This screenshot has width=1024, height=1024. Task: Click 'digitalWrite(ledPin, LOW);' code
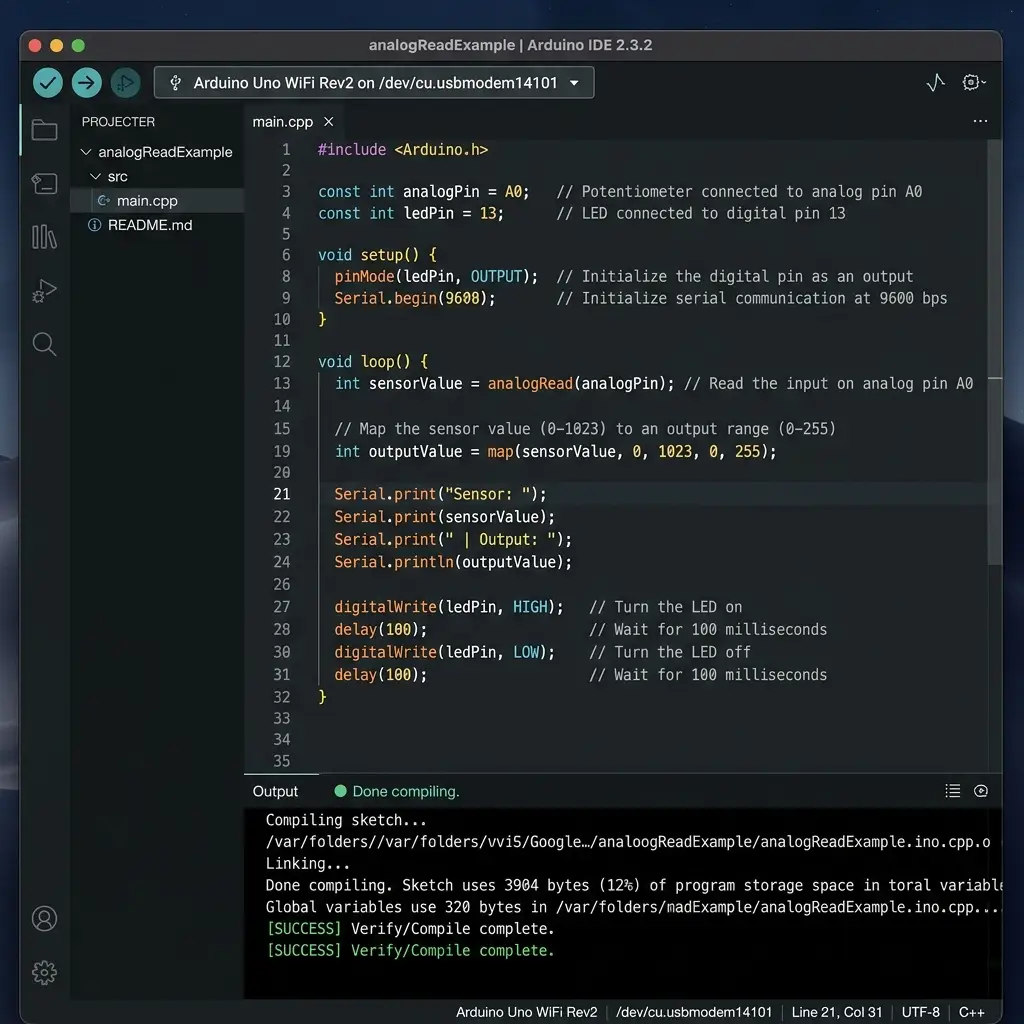(x=444, y=652)
